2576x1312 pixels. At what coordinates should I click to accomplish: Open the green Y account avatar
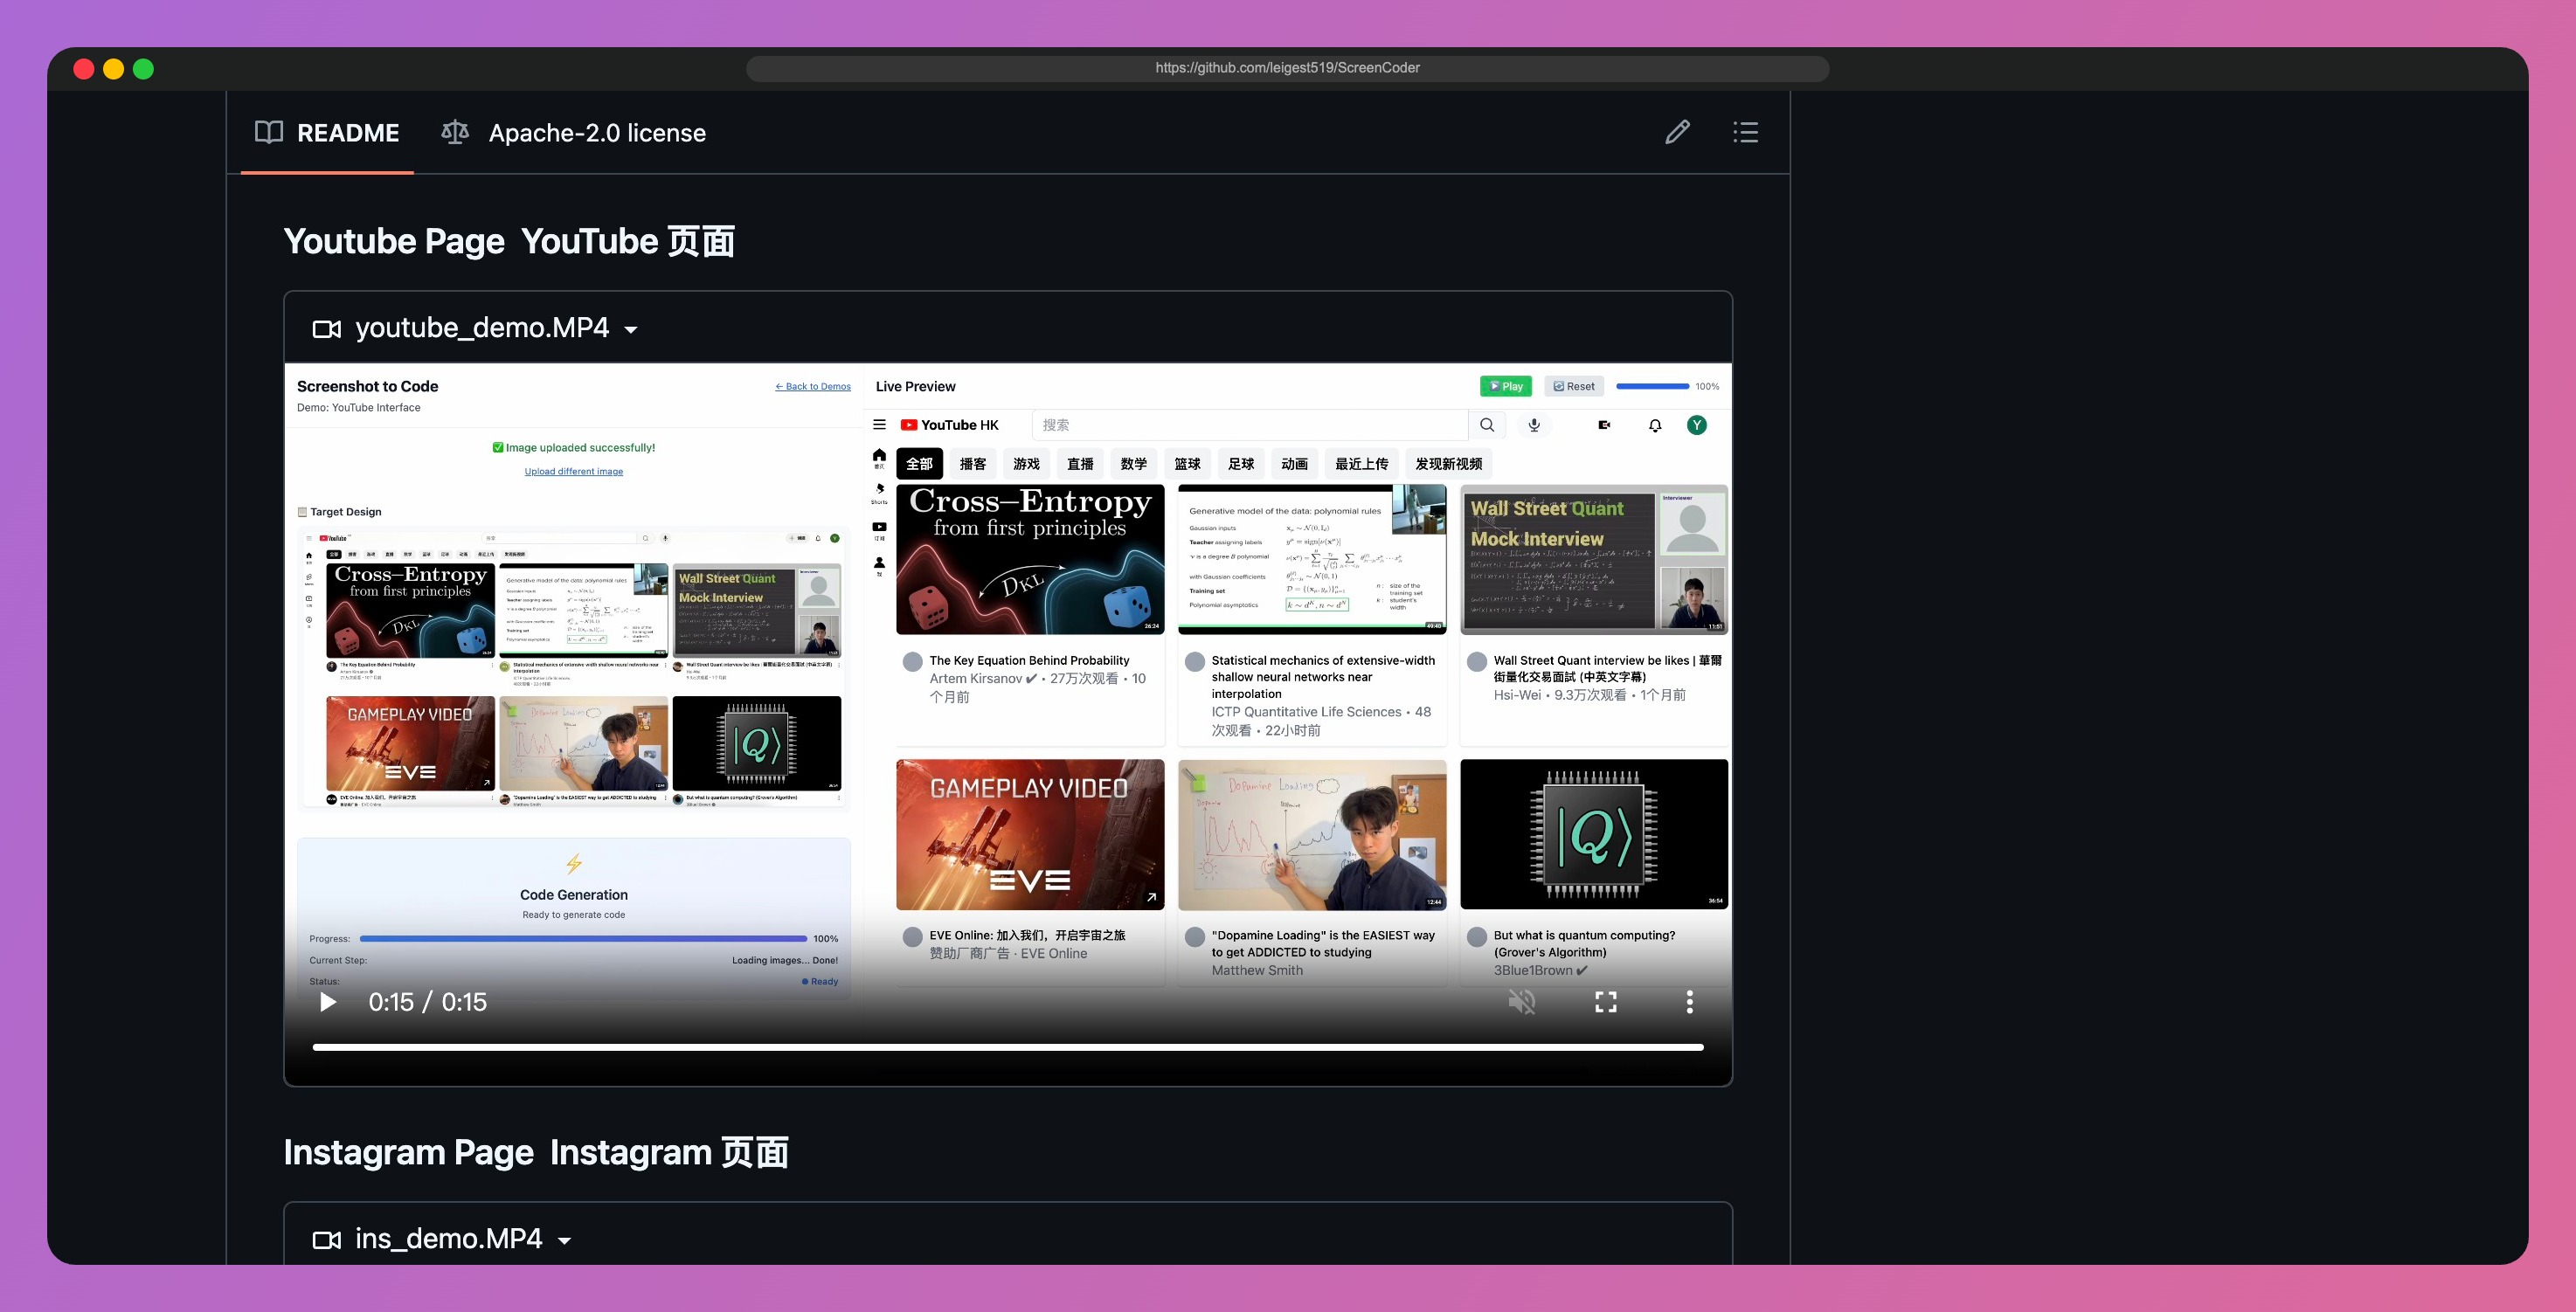point(1697,425)
